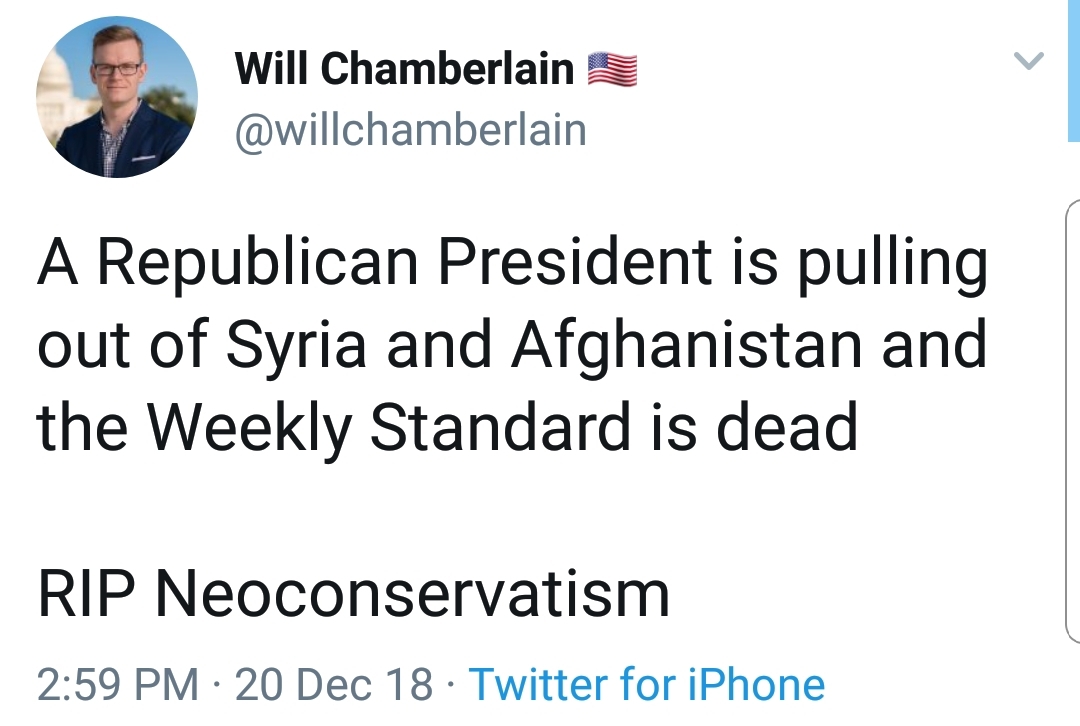This screenshot has height=726, width=1080.
Task: Click the word Syria in the tweet
Action: (x=296, y=345)
